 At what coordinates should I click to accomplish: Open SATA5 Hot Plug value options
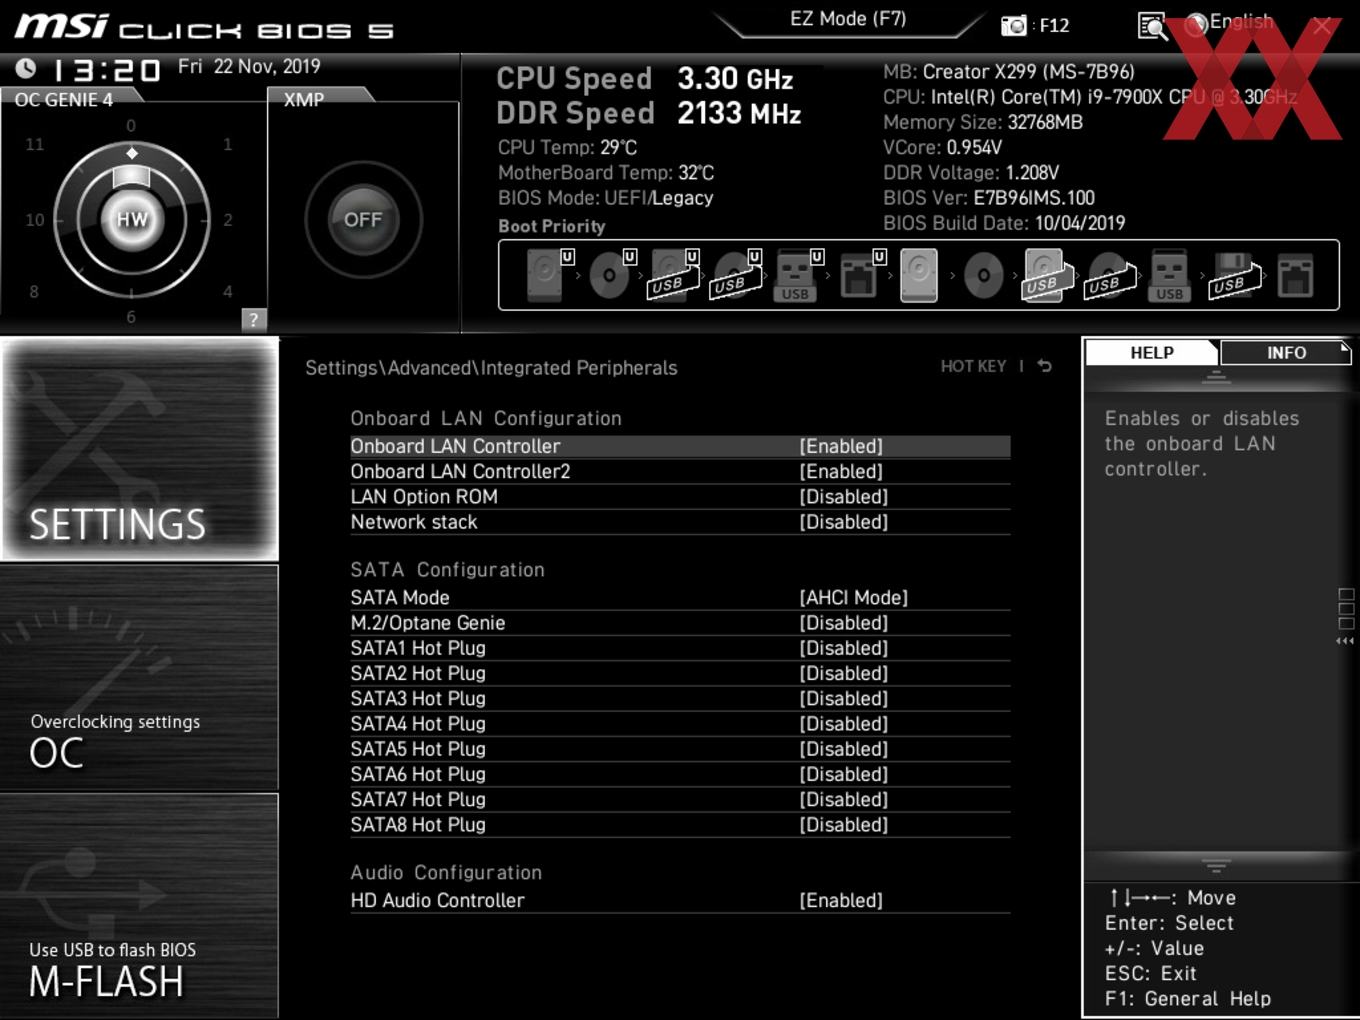[844, 749]
